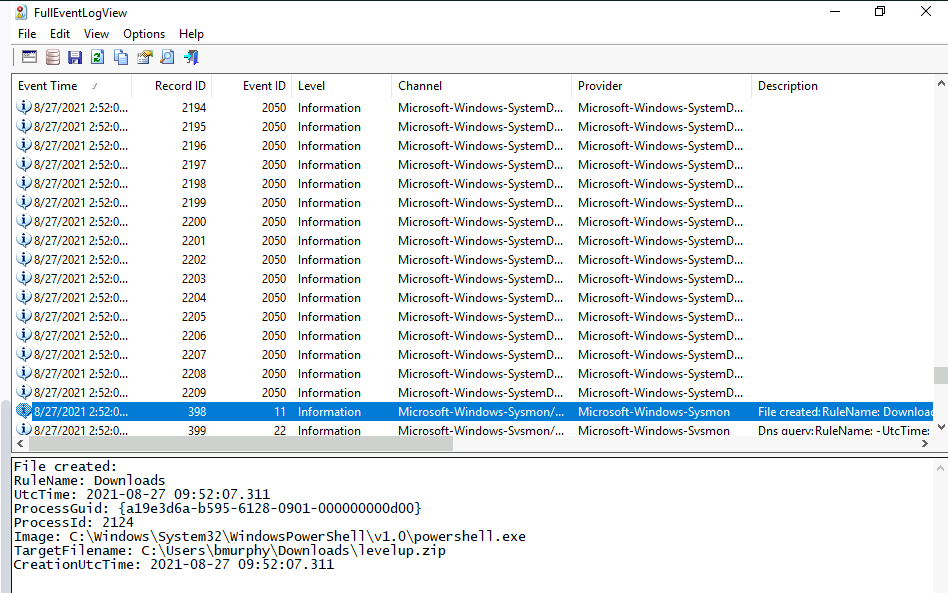The width and height of the screenshot is (948, 593).
Task: Copy selected events with the copy icon
Action: click(x=120, y=57)
